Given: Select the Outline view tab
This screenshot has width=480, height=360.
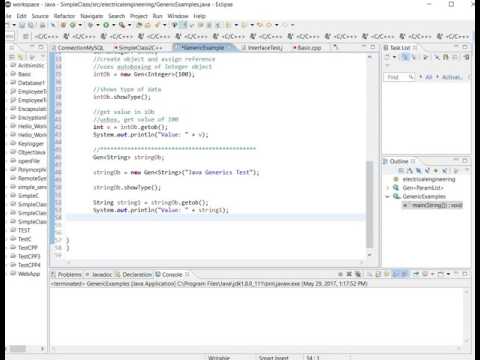Looking at the screenshot, I should coord(399,161).
